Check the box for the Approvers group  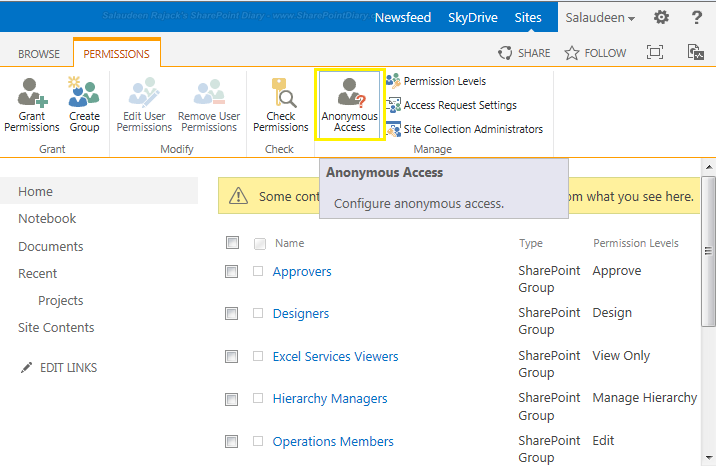pyautogui.click(x=232, y=271)
